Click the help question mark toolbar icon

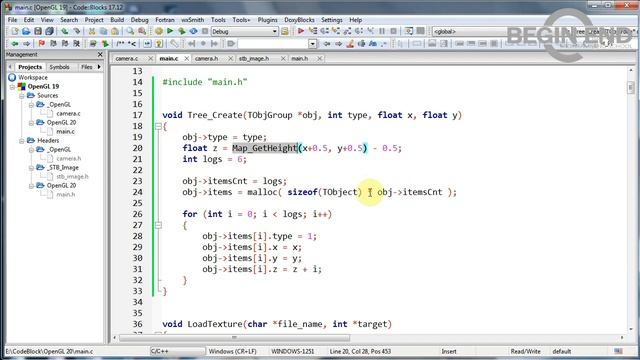[159, 44]
